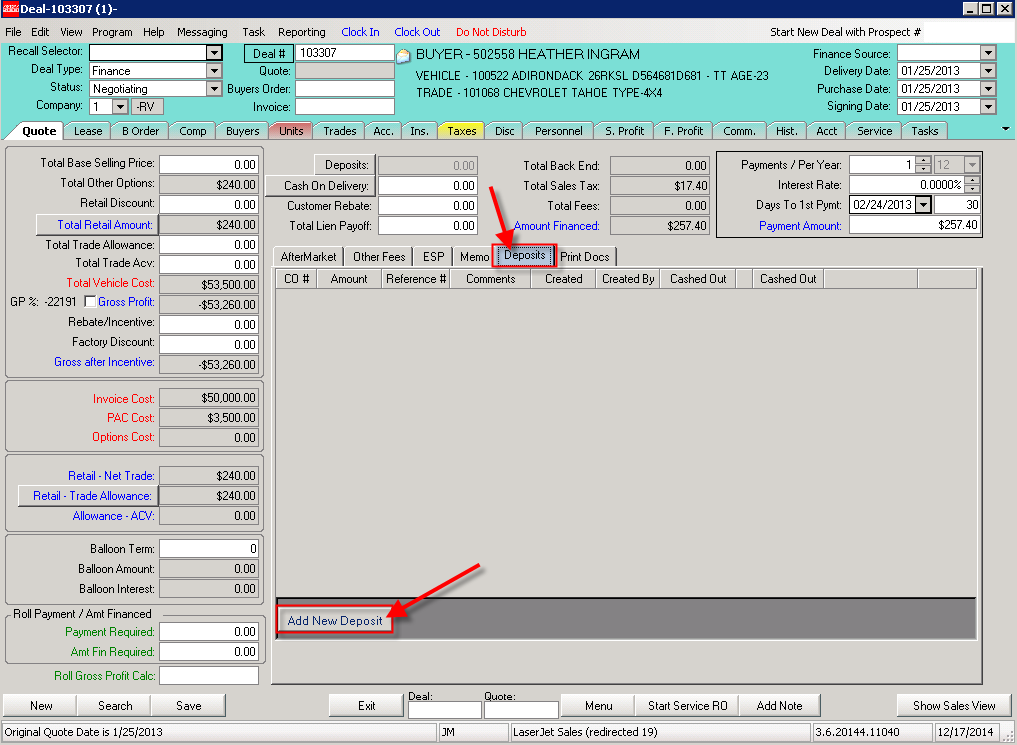Click Do Not Disturb in the menu bar
Screen dimensions: 1017x745
(x=491, y=32)
